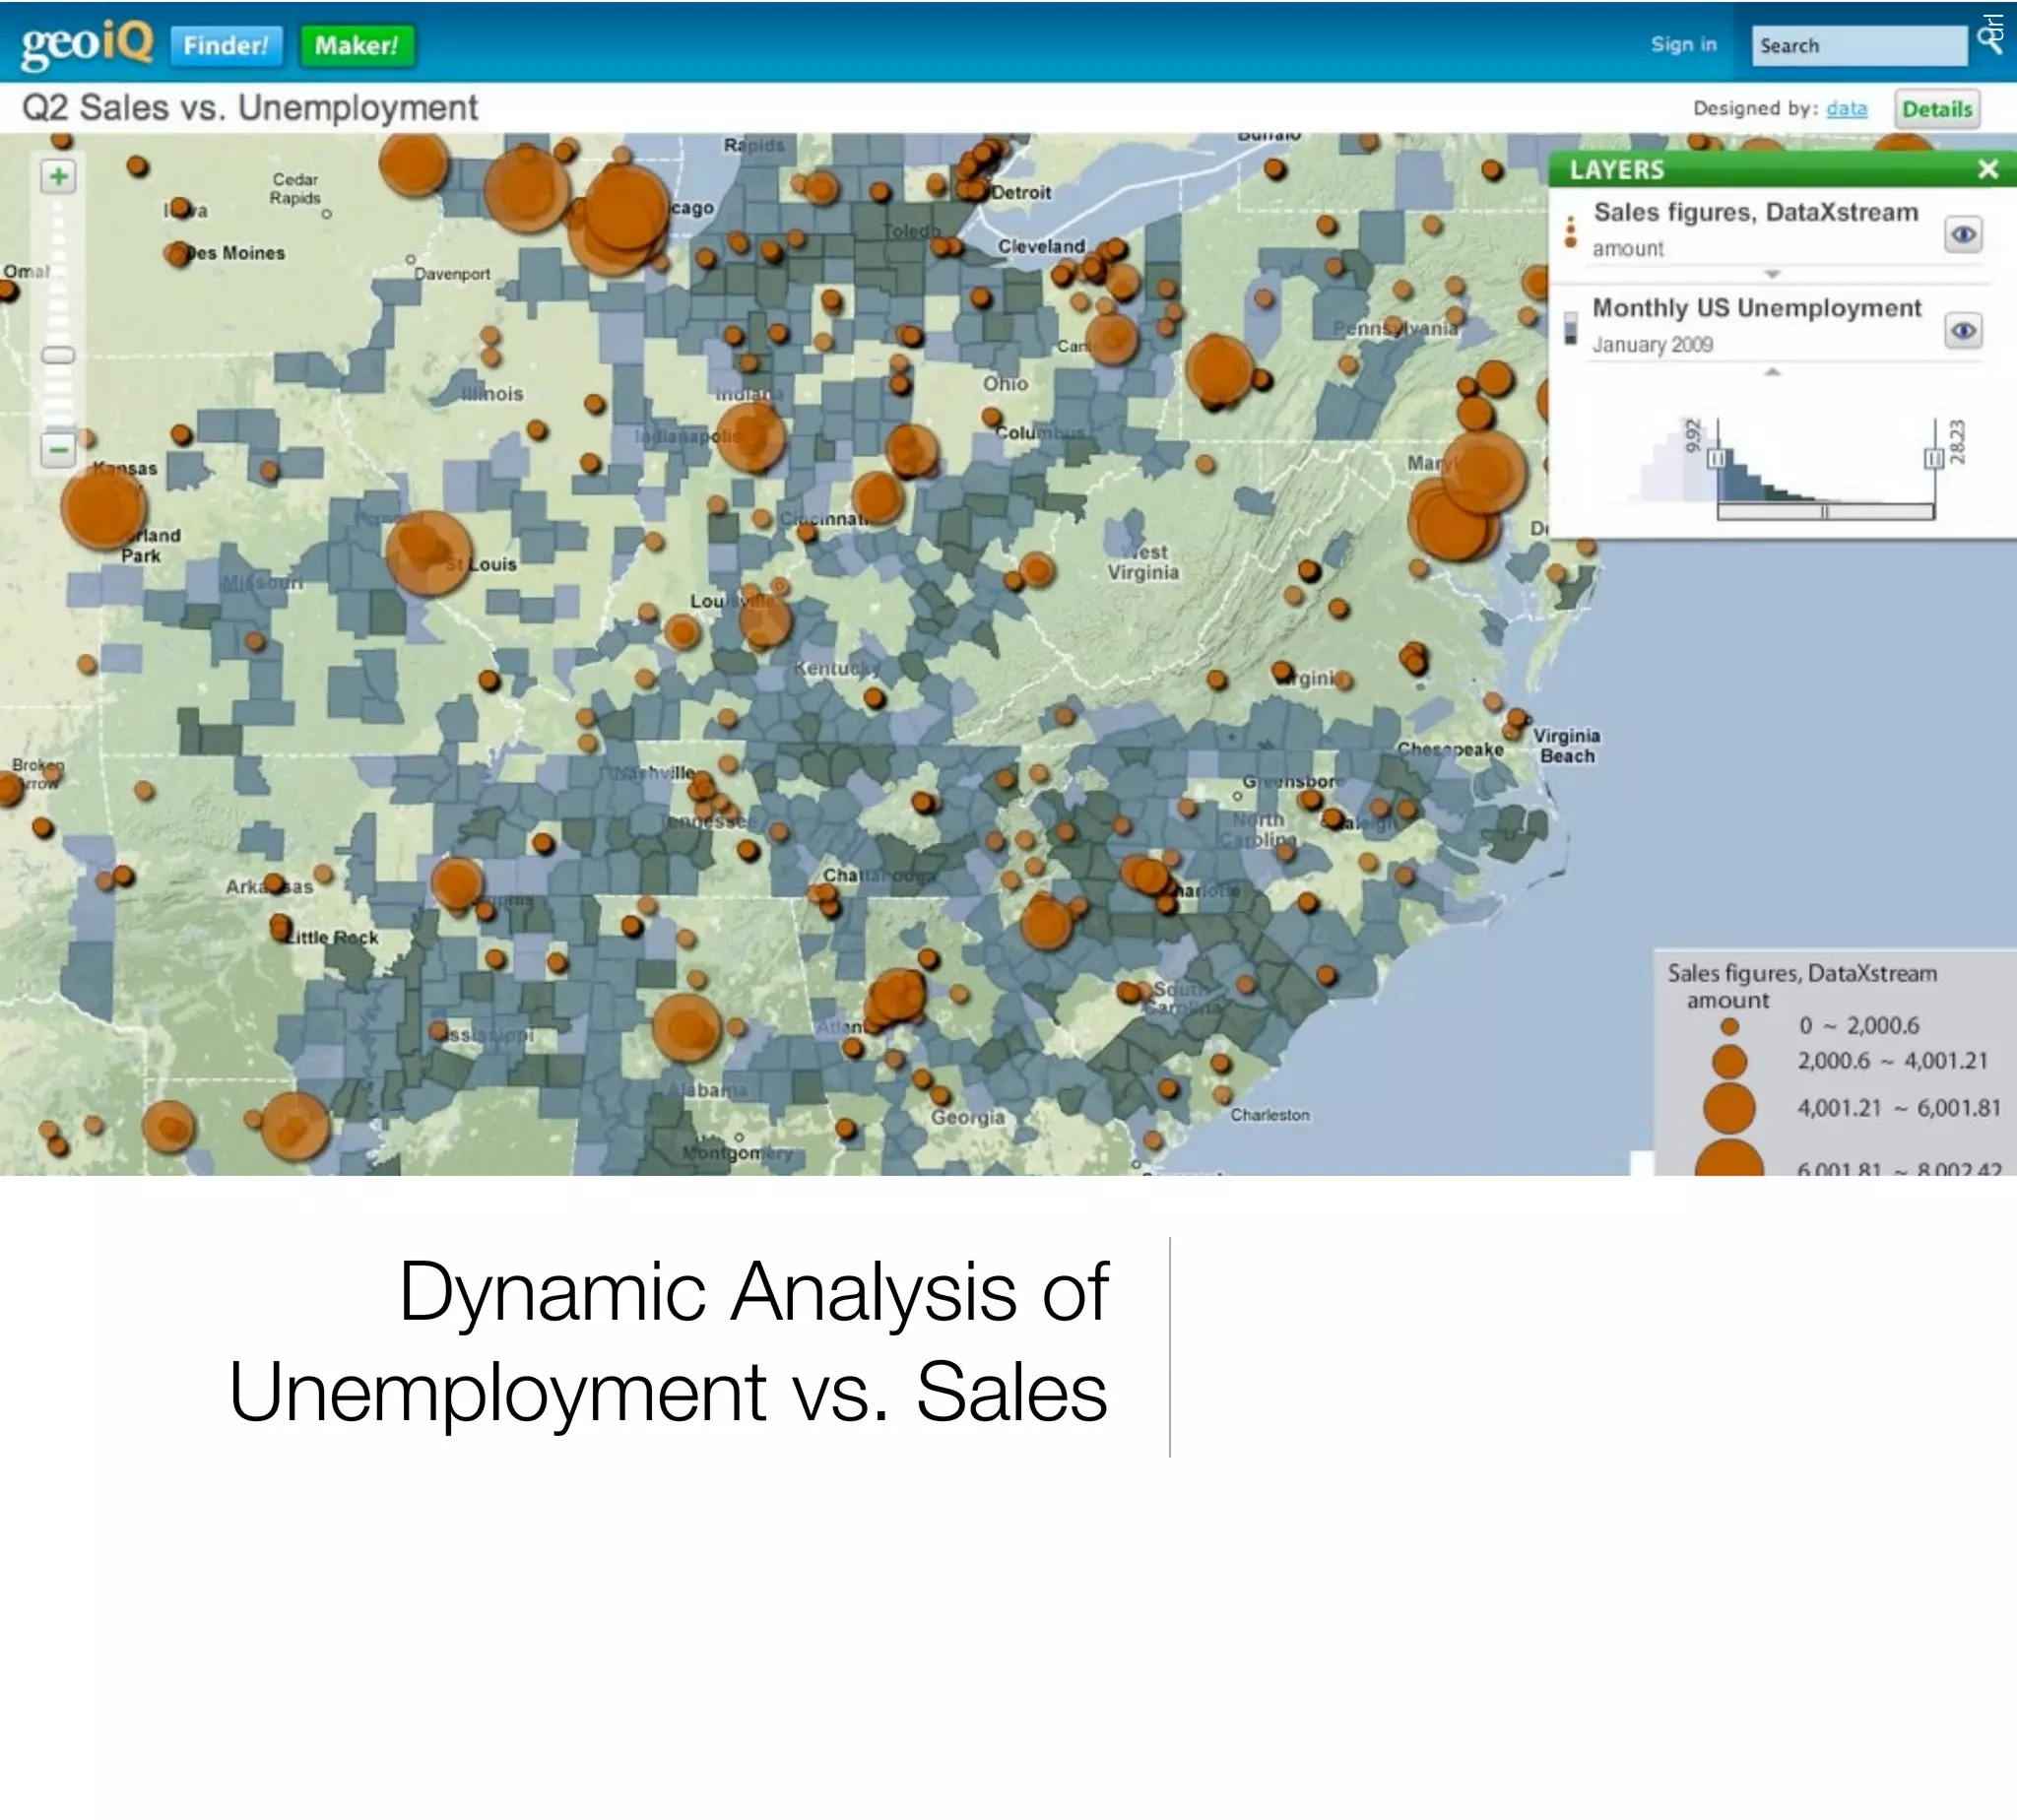Collapse the Monthly US Unemployment histogram arrow
Viewport: 2017px width, 1820px height.
coord(1772,372)
